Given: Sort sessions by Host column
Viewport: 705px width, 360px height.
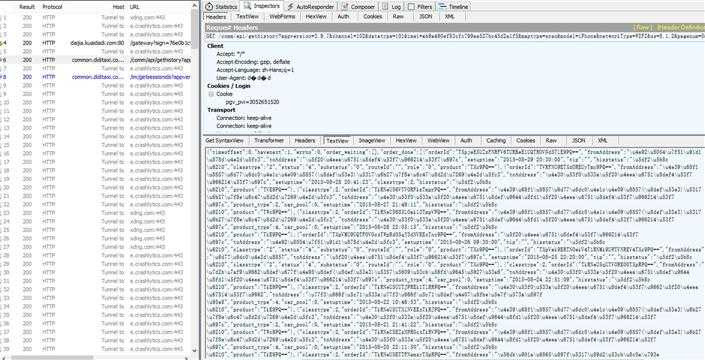Looking at the screenshot, I should (119, 7).
